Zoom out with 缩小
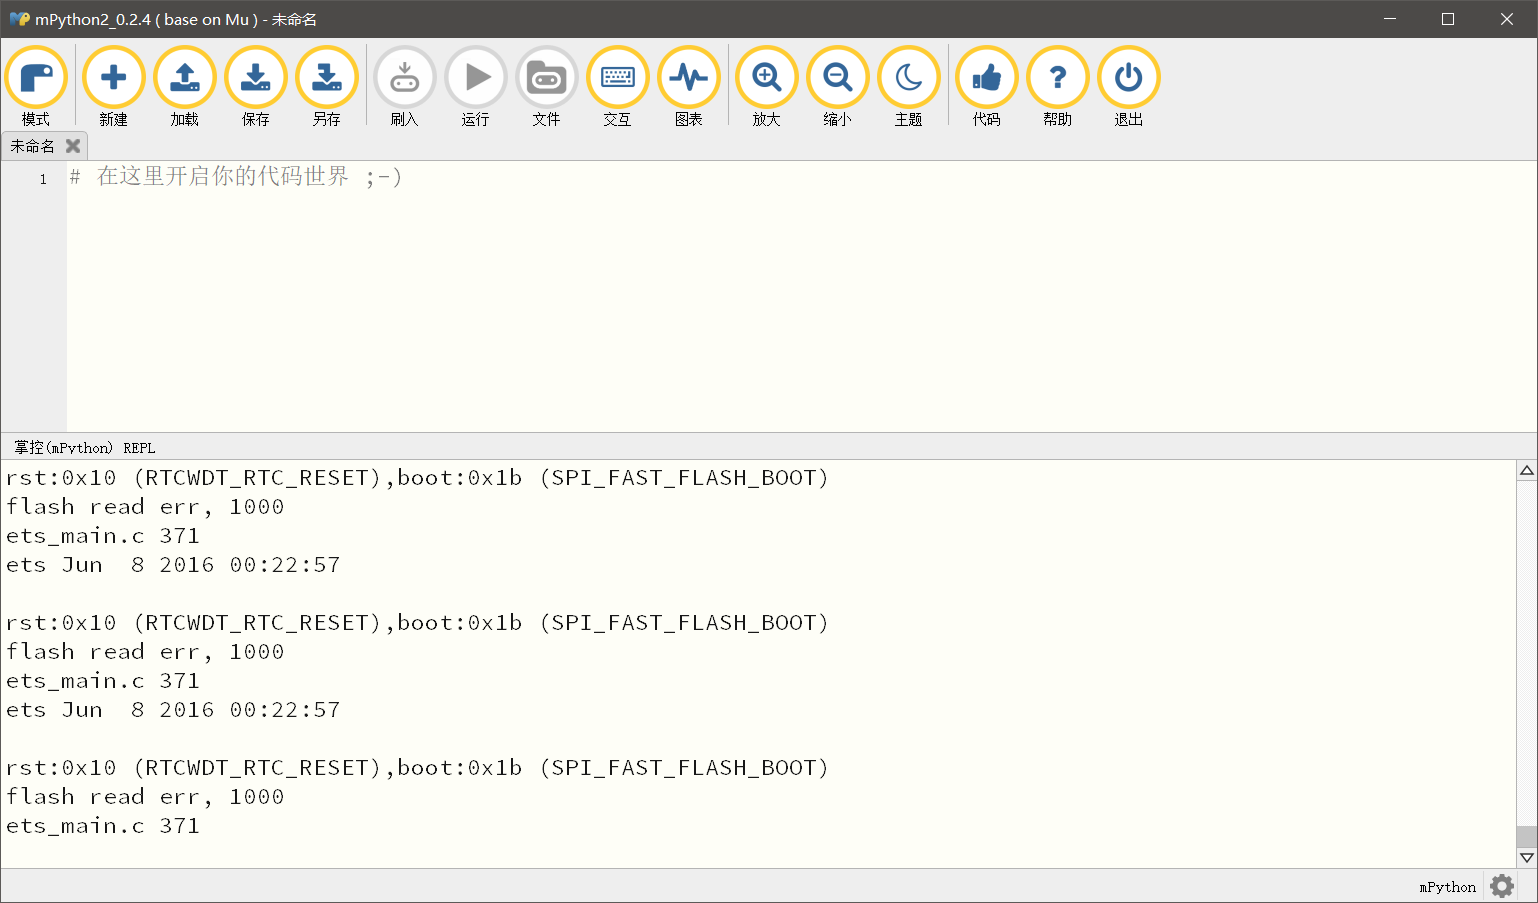The width and height of the screenshot is (1538, 903). point(838,87)
